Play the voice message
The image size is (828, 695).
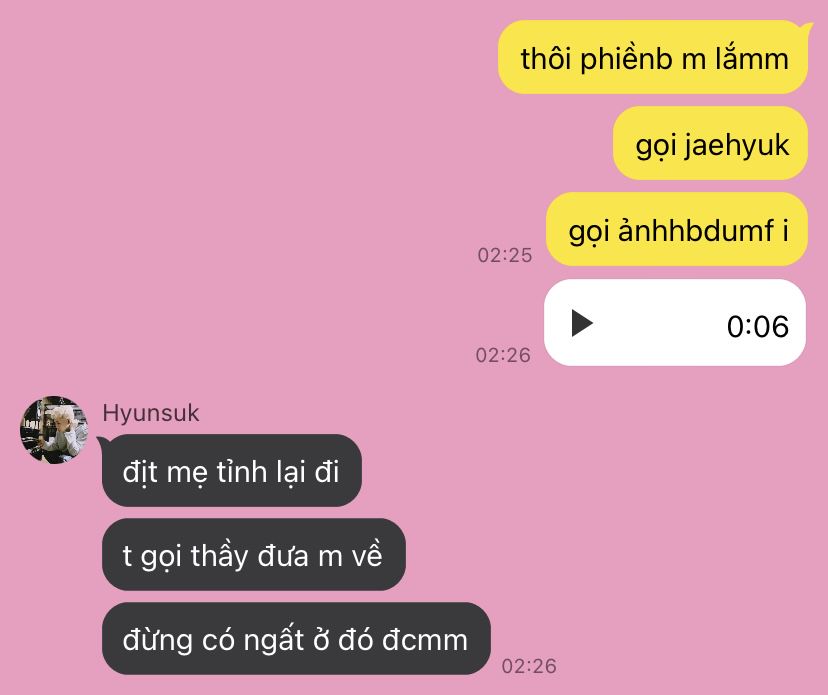coord(582,323)
